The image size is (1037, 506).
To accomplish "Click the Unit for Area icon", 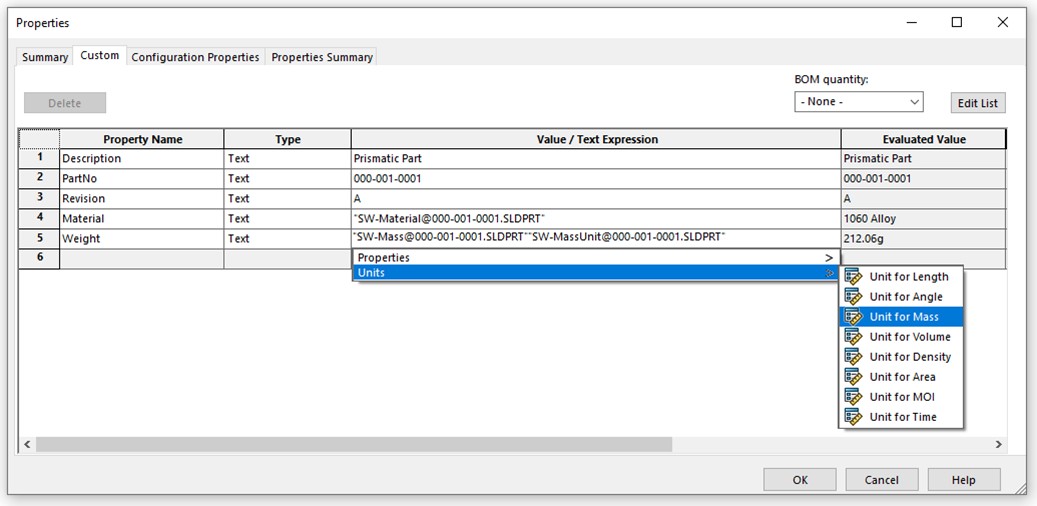I will (853, 377).
